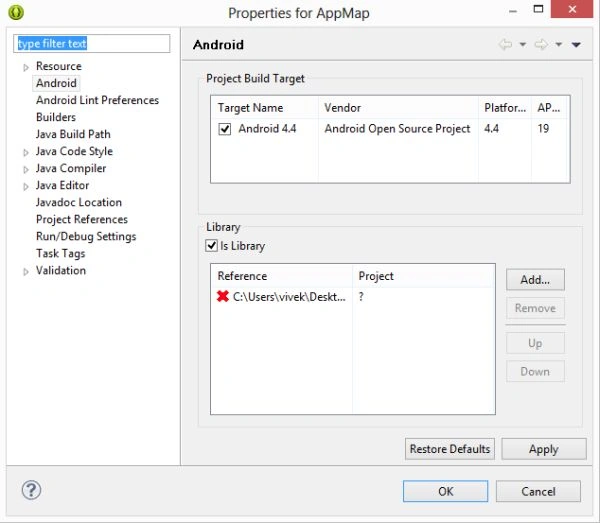Click Android Open Source Project cell
This screenshot has height=523, width=600.
pos(397,129)
